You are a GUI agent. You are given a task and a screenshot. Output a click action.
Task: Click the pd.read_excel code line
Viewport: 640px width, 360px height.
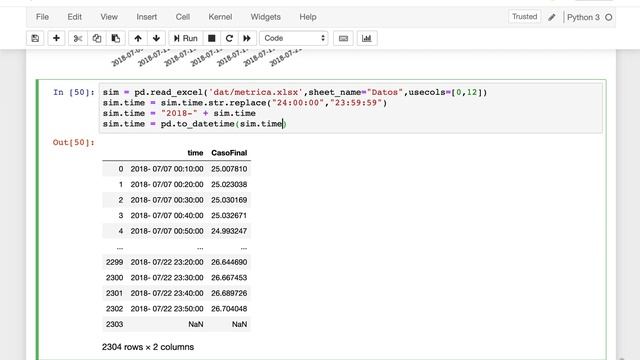click(295, 92)
